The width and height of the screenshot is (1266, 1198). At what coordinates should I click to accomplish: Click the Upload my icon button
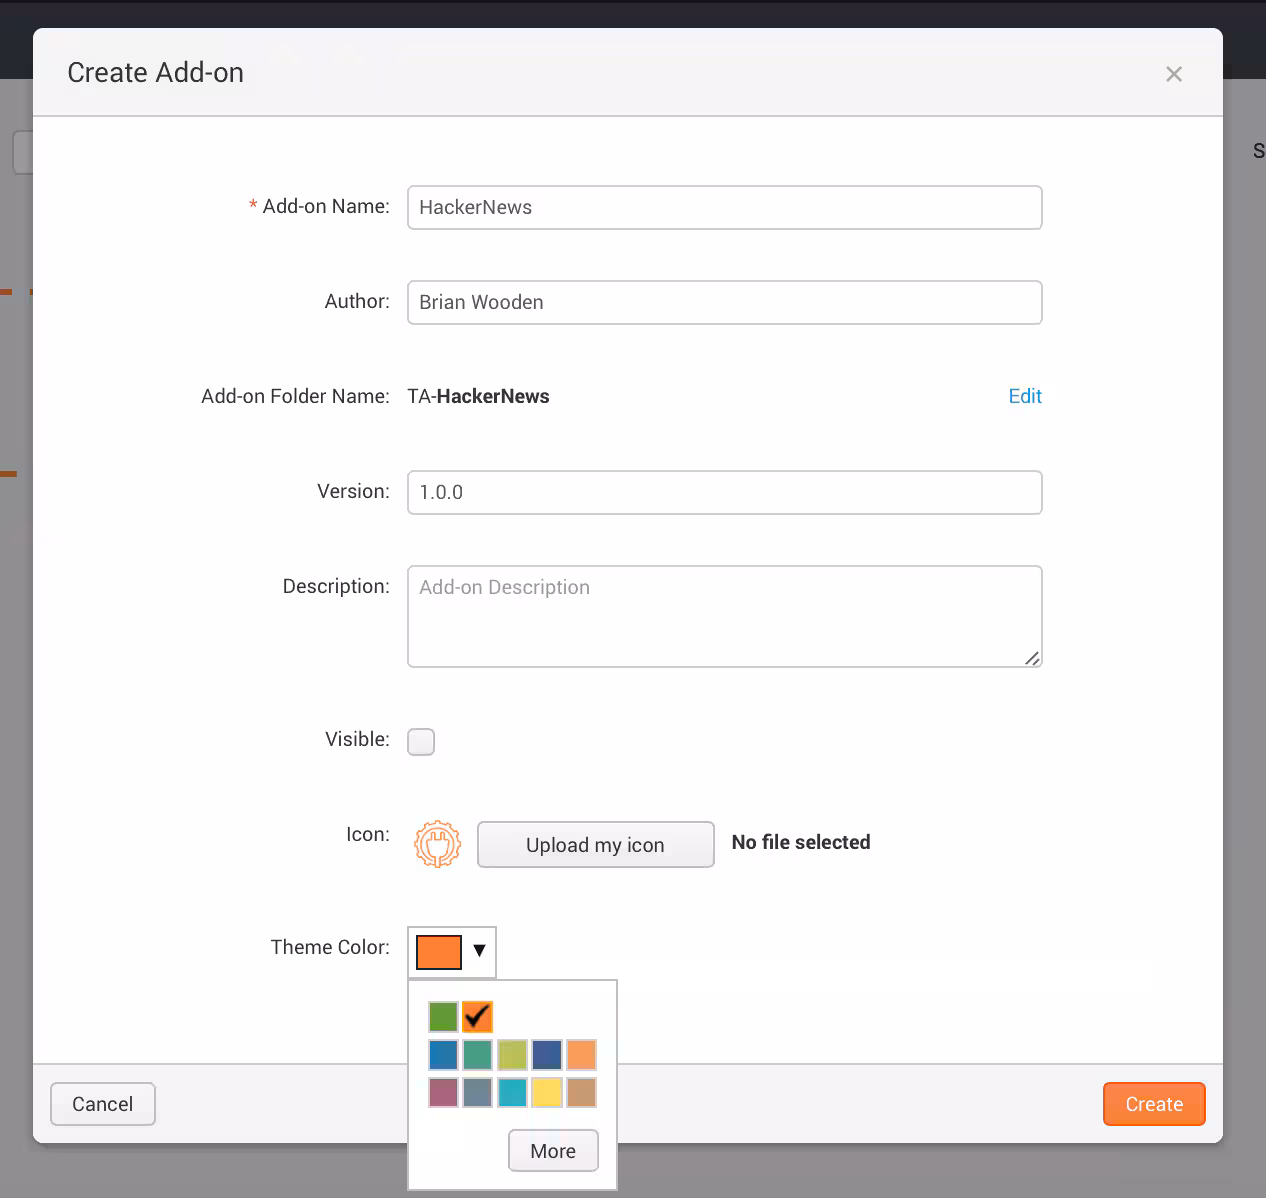pyautogui.click(x=595, y=845)
